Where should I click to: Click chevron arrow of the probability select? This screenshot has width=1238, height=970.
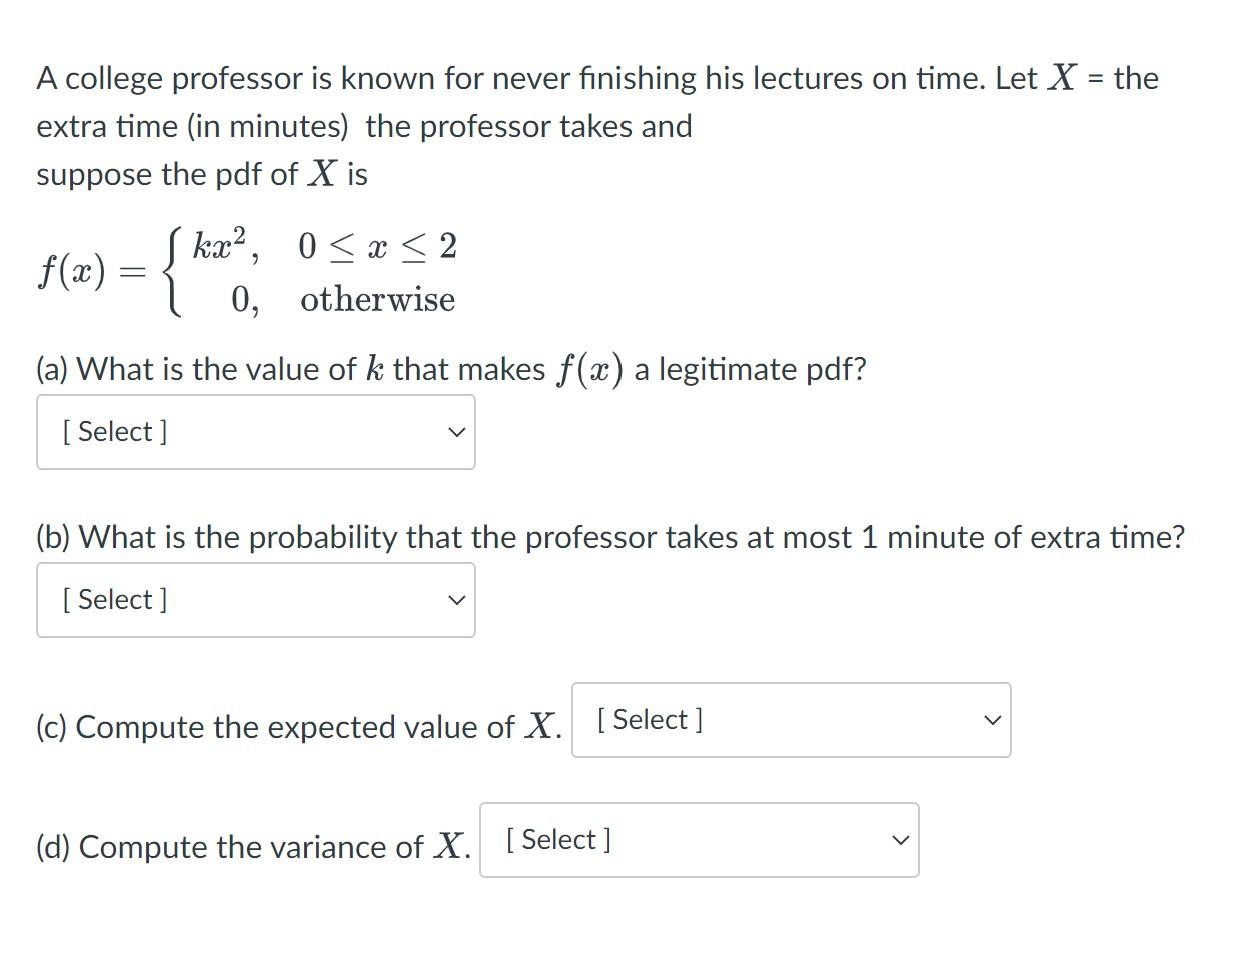[x=456, y=600]
